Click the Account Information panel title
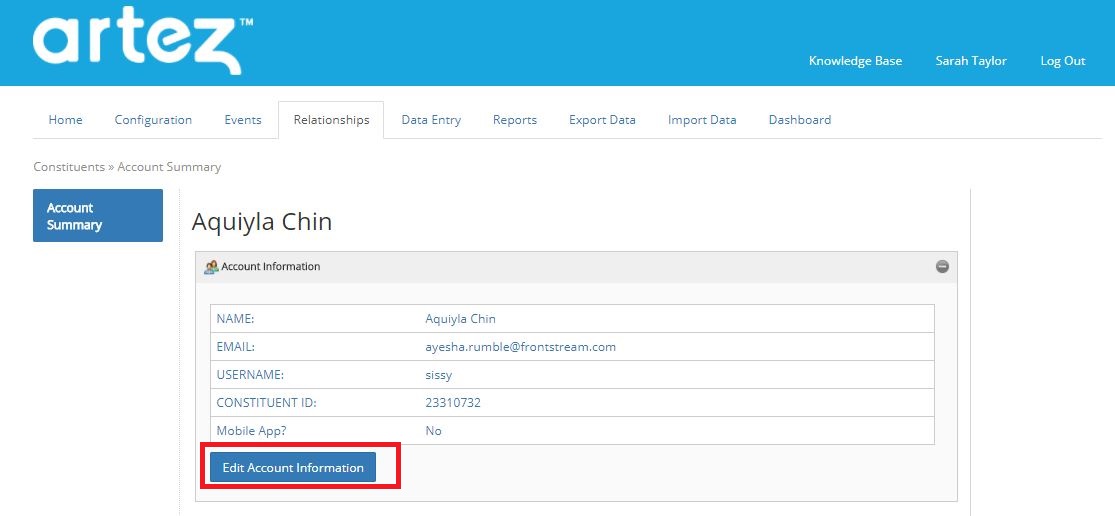Viewport: 1115px width, 516px height. click(271, 267)
